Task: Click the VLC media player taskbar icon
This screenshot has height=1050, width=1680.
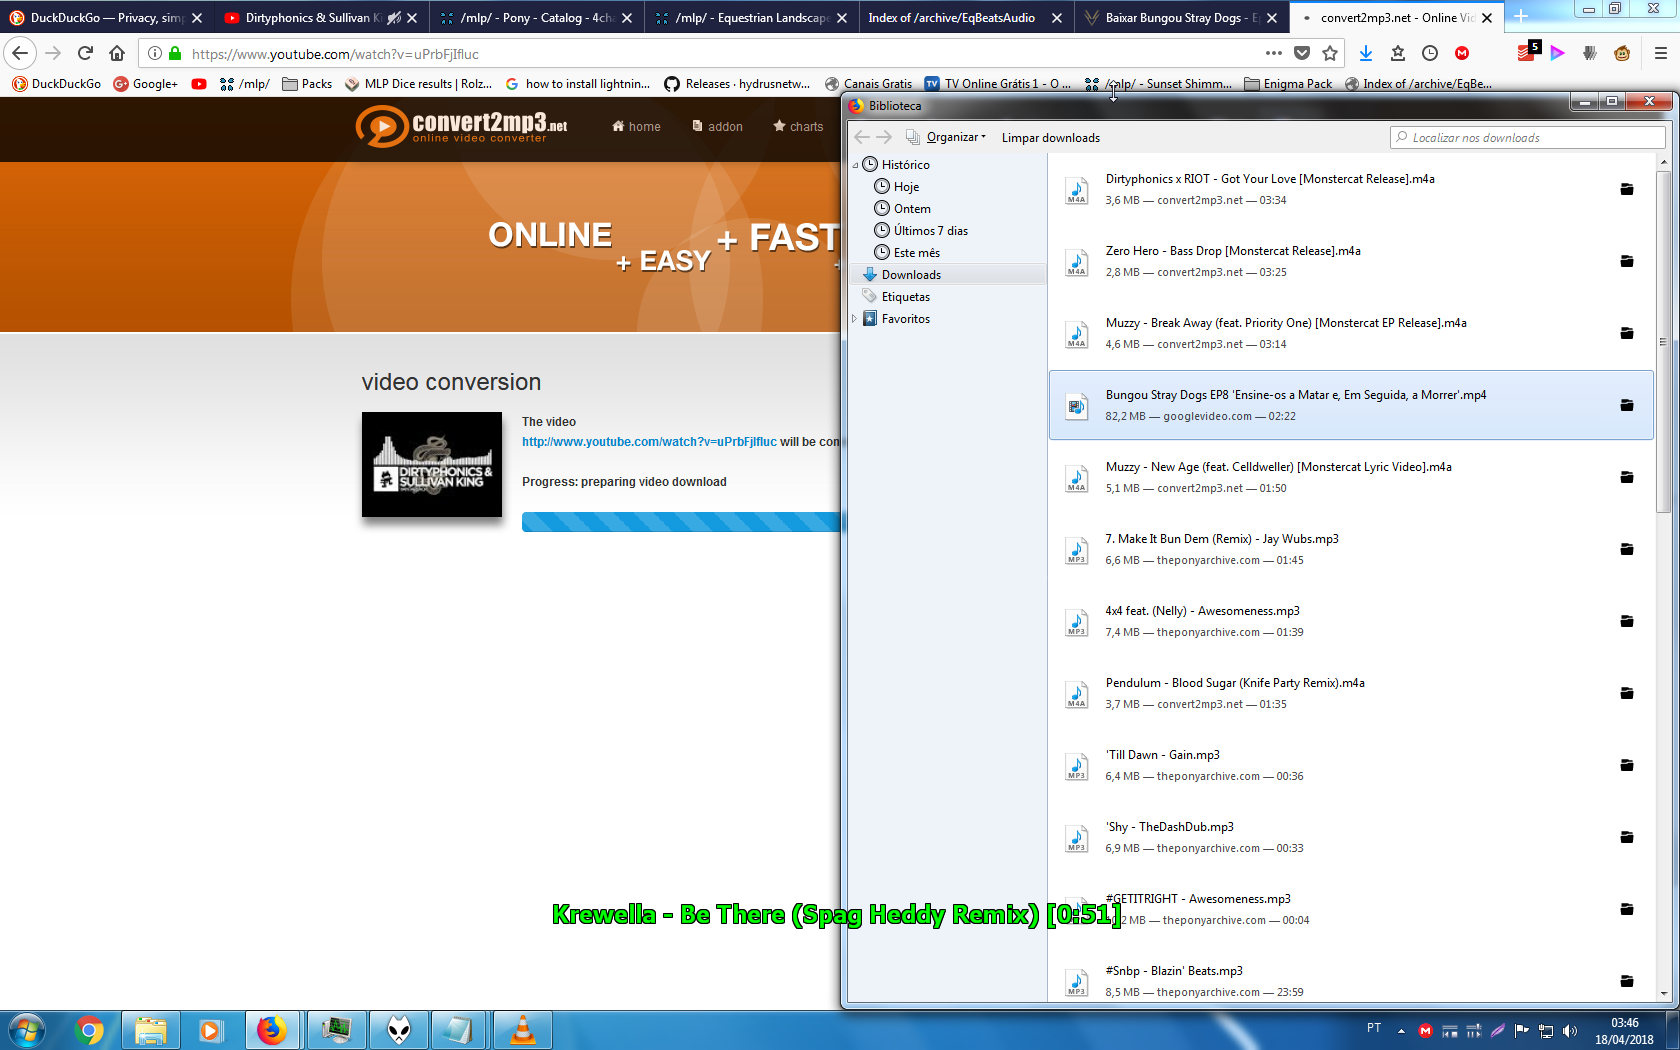Action: pos(522,1029)
